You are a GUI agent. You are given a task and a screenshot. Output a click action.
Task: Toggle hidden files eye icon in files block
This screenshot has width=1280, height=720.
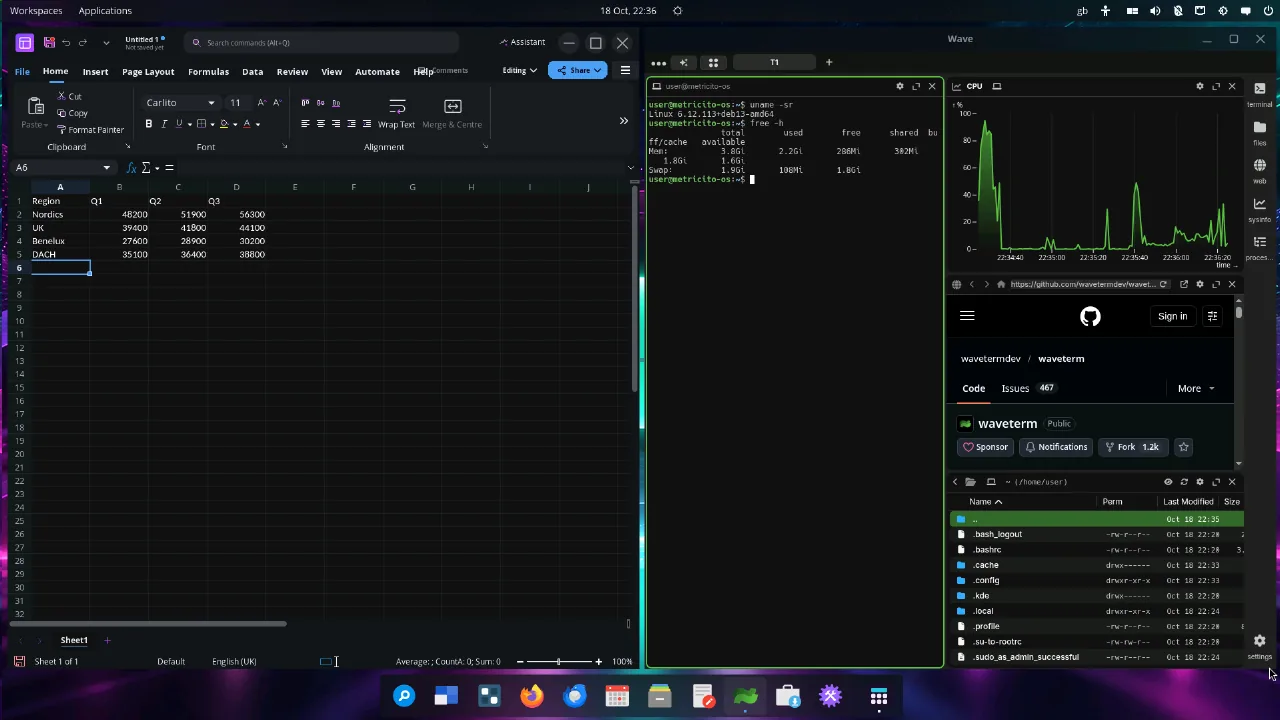(x=1168, y=482)
